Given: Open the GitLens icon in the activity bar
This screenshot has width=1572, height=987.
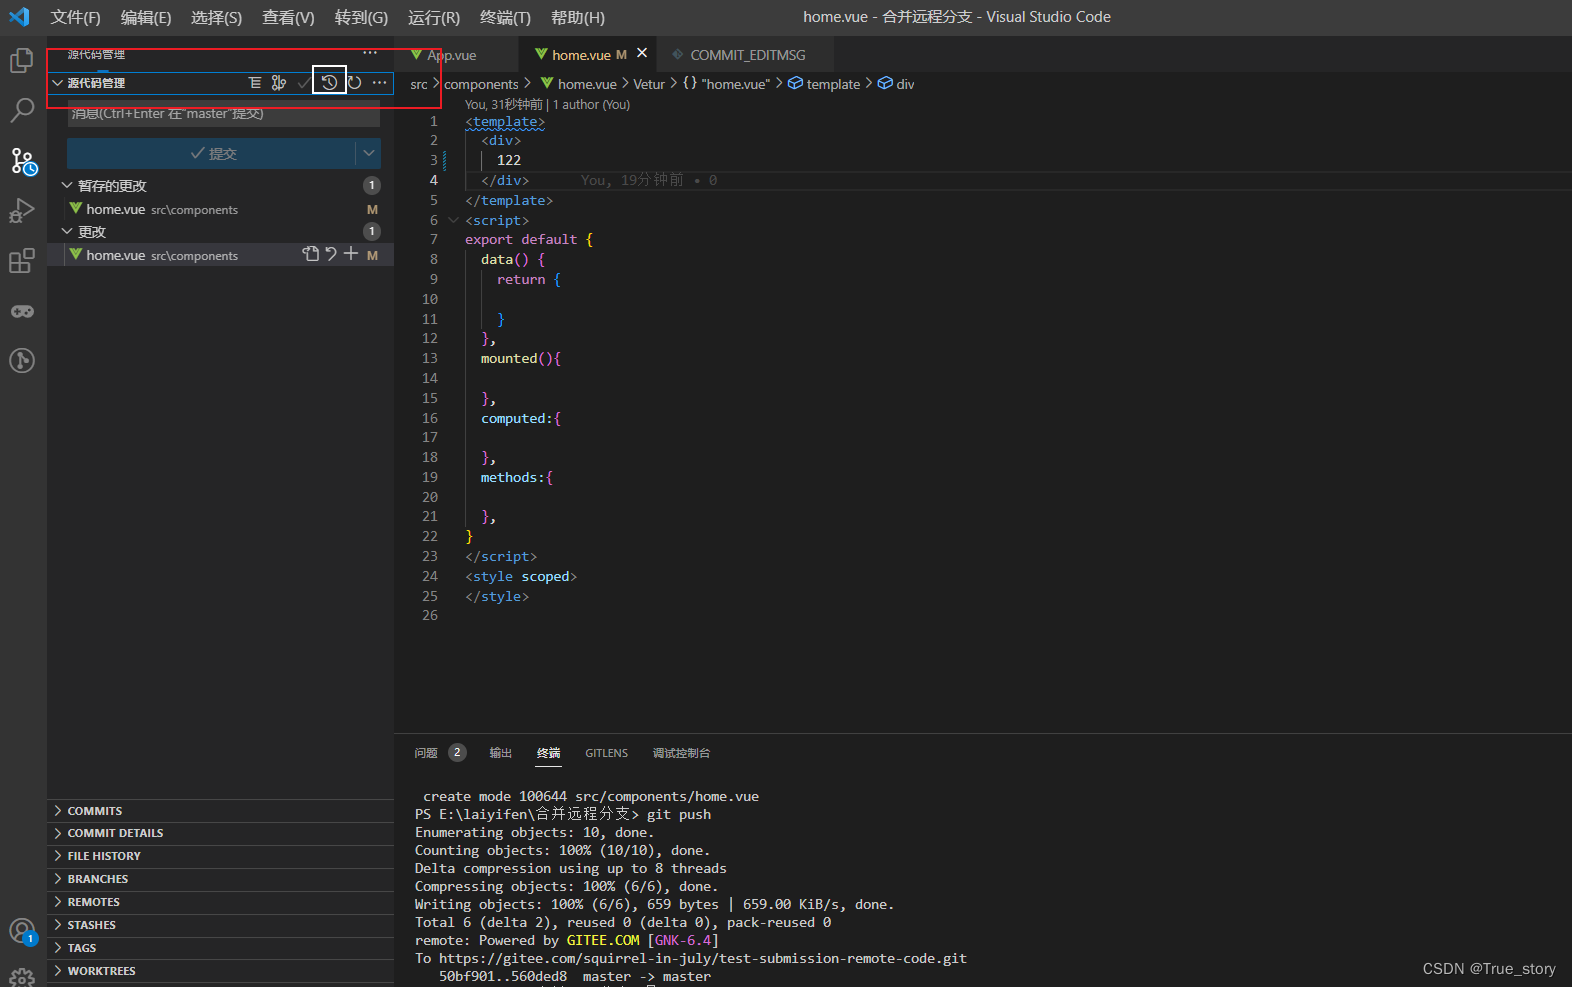Looking at the screenshot, I should tap(22, 360).
